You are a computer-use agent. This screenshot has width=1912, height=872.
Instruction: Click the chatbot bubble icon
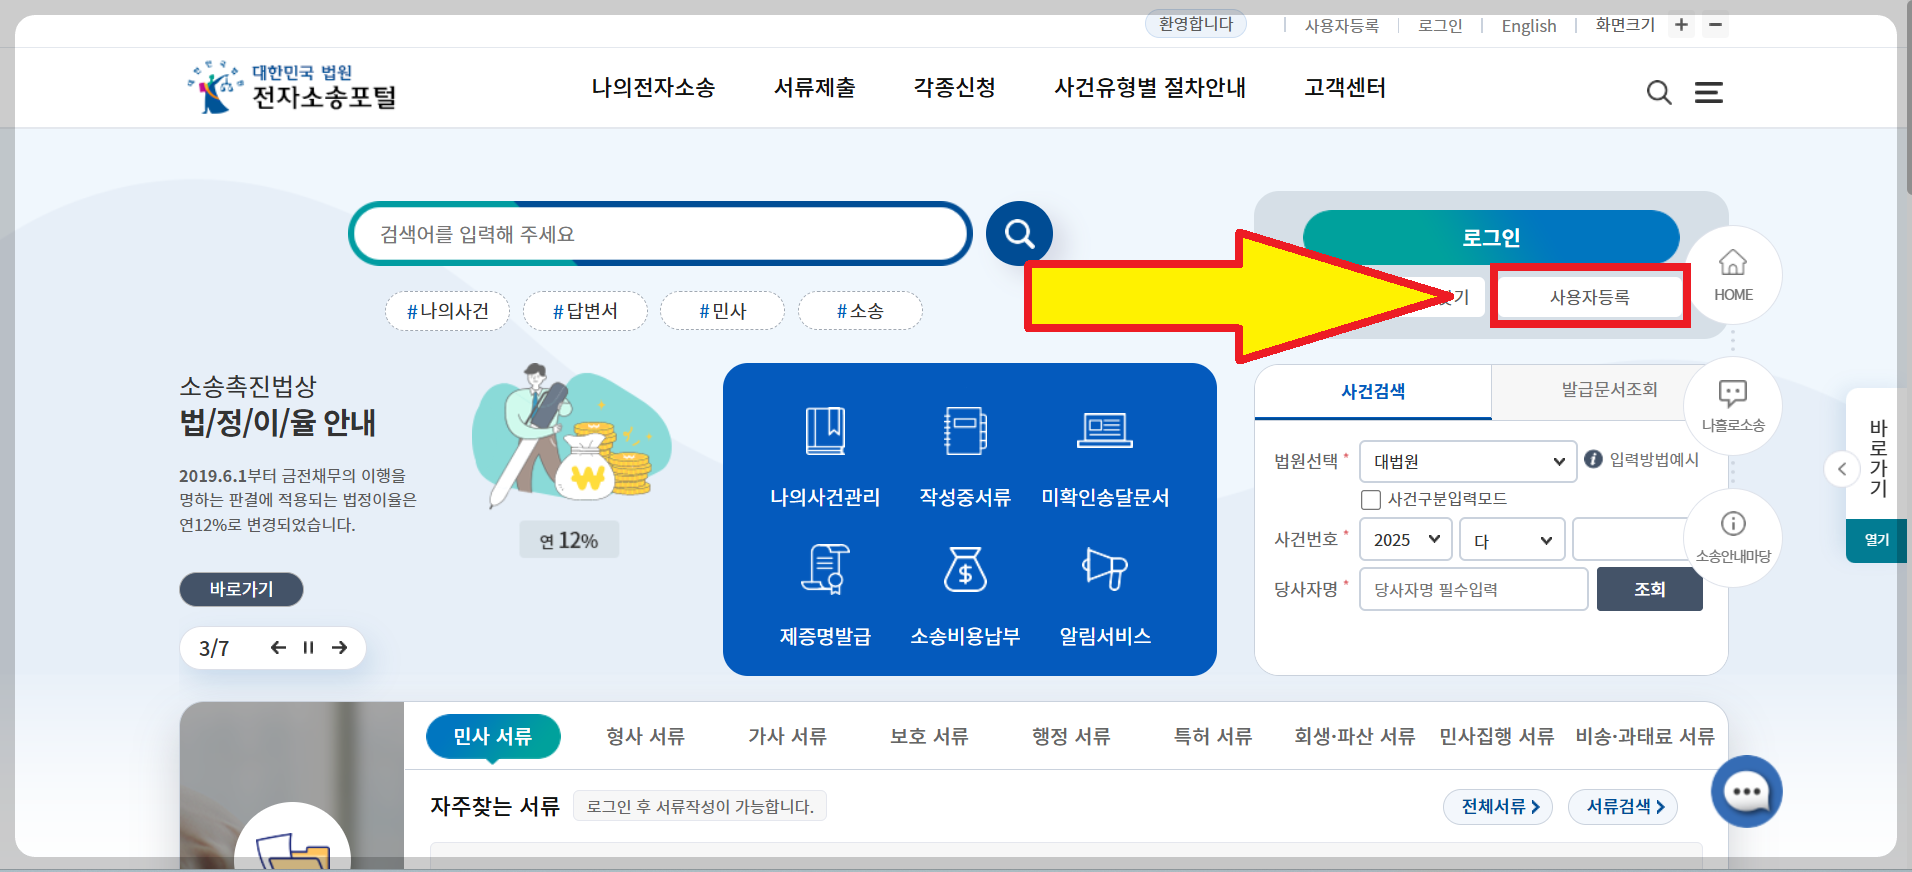(x=1747, y=792)
